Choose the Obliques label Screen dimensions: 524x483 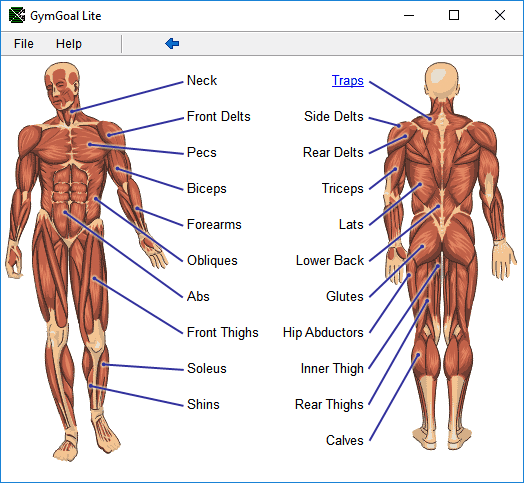(212, 260)
